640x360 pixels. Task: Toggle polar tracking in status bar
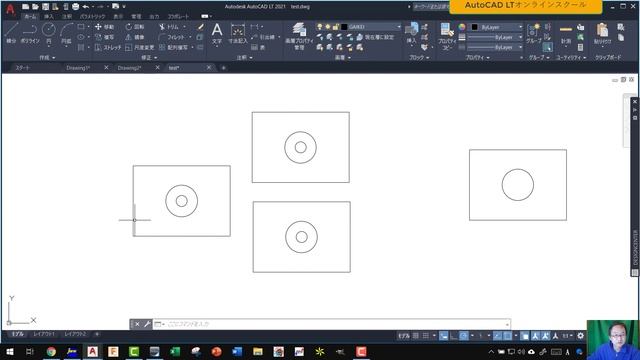pos(464,336)
